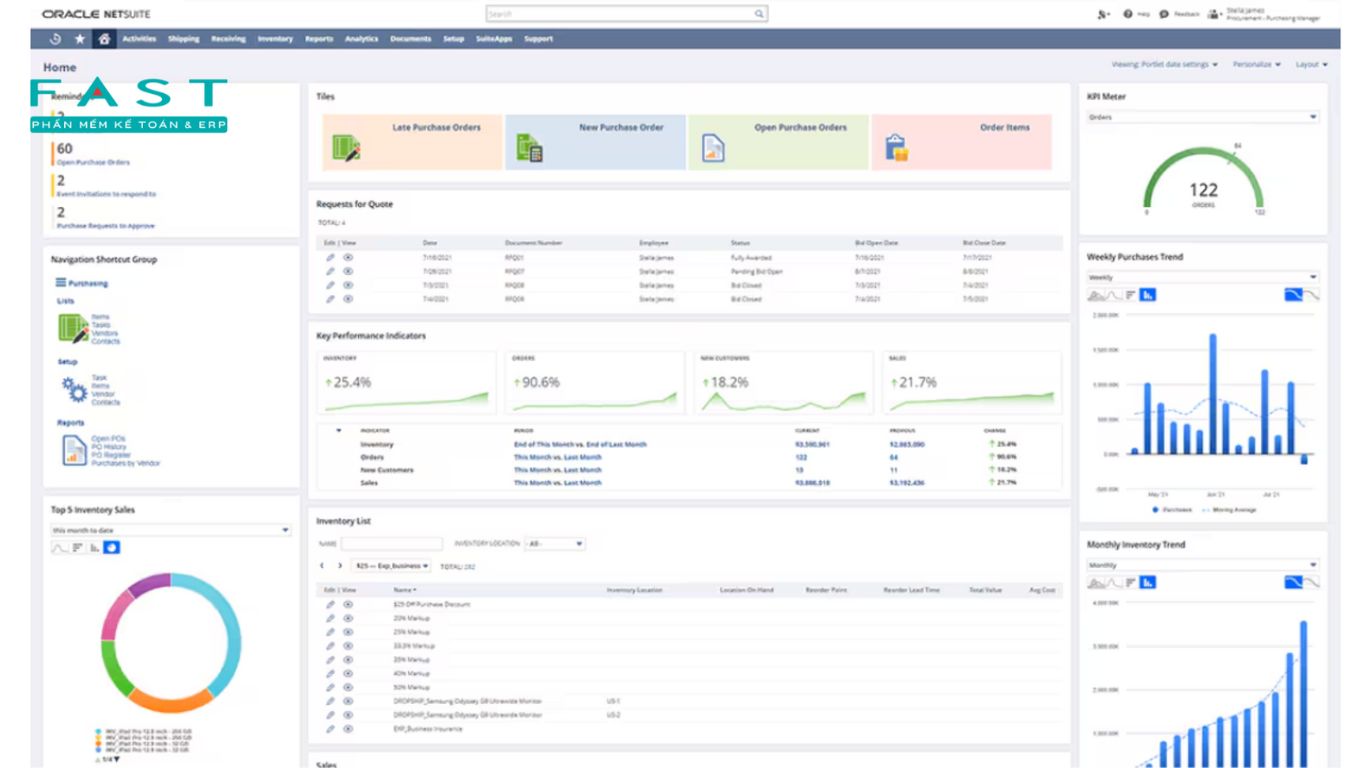Screen dimensions: 1366x768
Task: Open the Inventory Location filter dropdown
Action: point(554,544)
